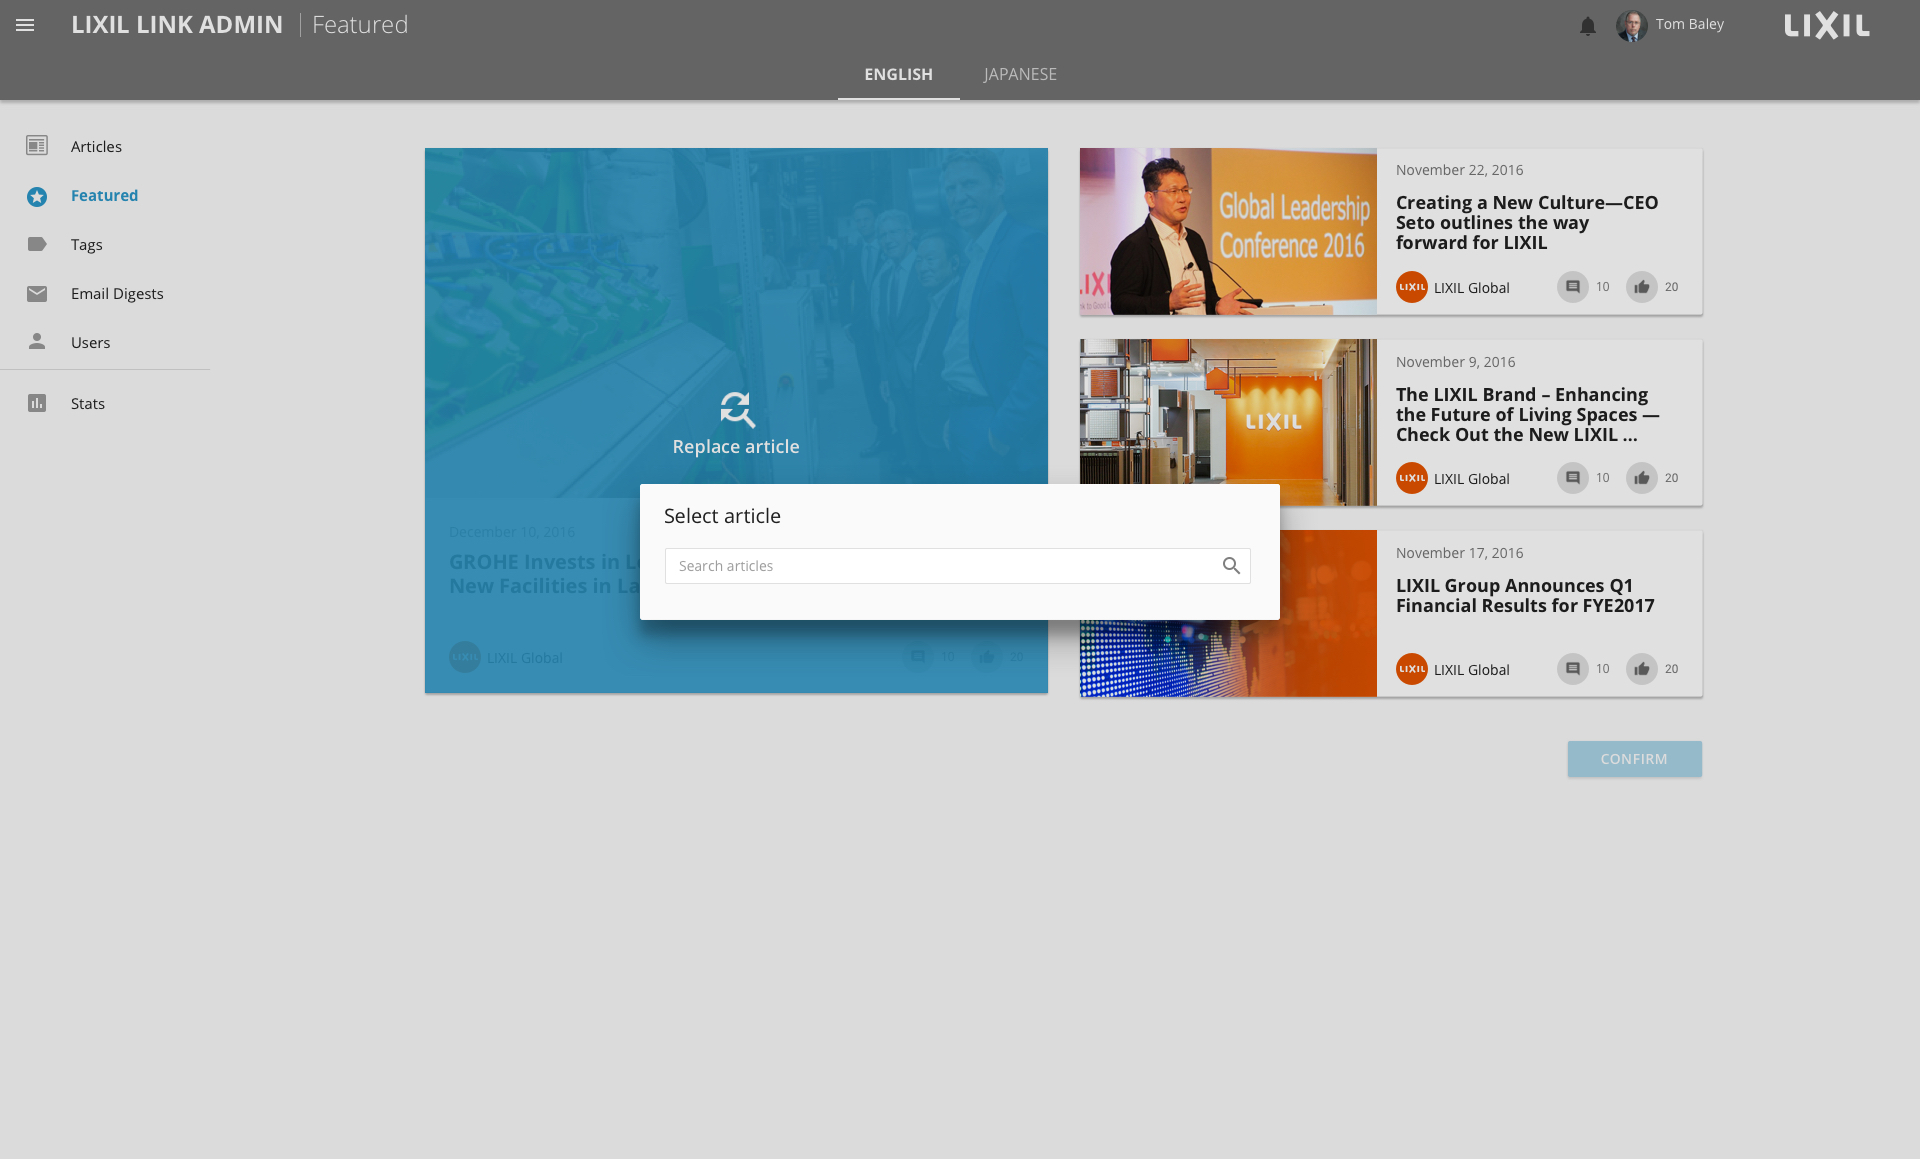Image resolution: width=1920 pixels, height=1159 pixels.
Task: Open notifications bell icon
Action: pyautogui.click(x=1588, y=26)
